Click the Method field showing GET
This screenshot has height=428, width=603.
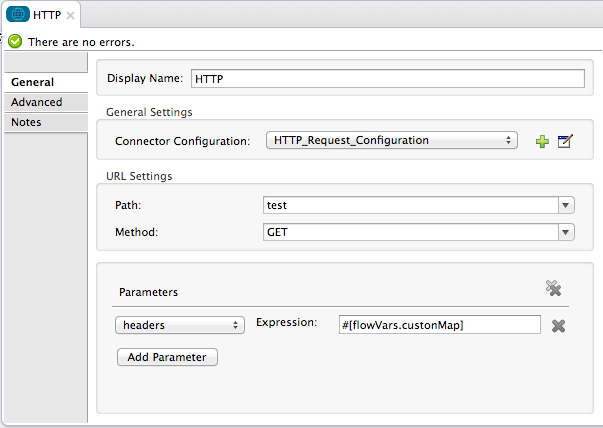(408, 232)
